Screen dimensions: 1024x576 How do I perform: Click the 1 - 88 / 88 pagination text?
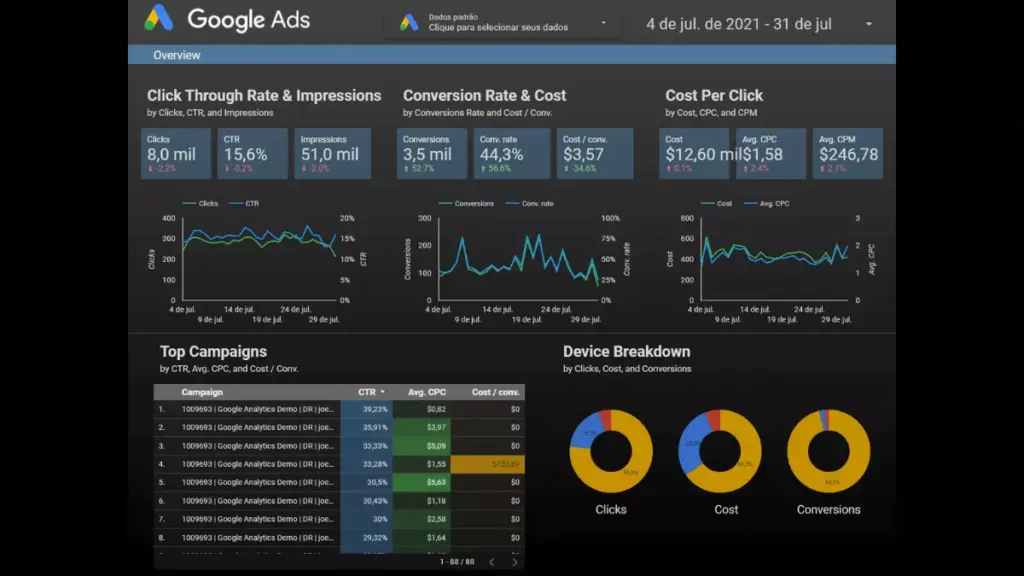[x=457, y=562]
